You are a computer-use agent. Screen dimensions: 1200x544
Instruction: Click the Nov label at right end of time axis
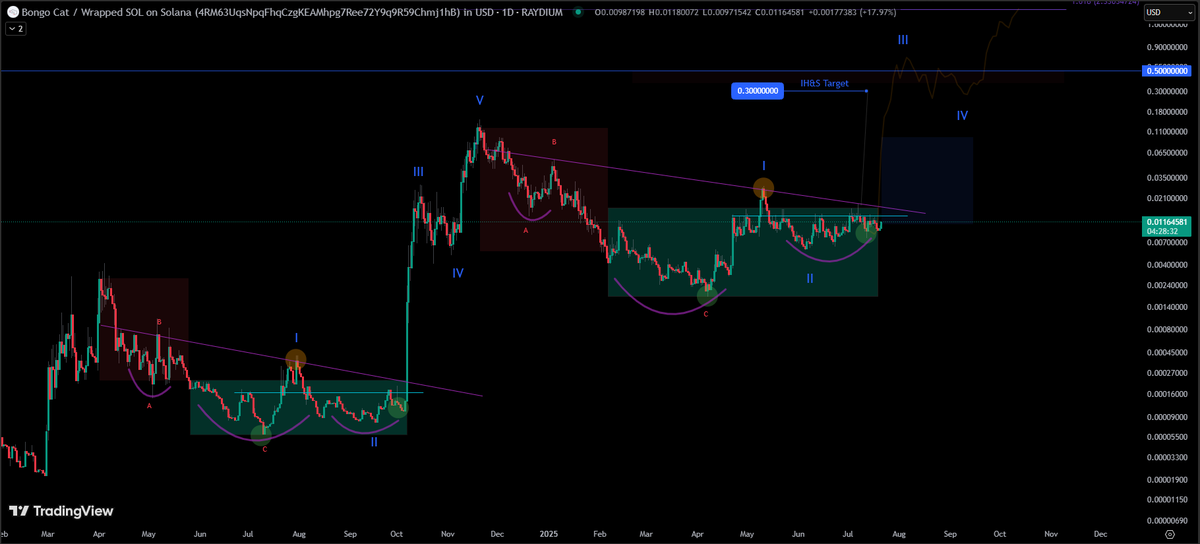coord(1050,535)
